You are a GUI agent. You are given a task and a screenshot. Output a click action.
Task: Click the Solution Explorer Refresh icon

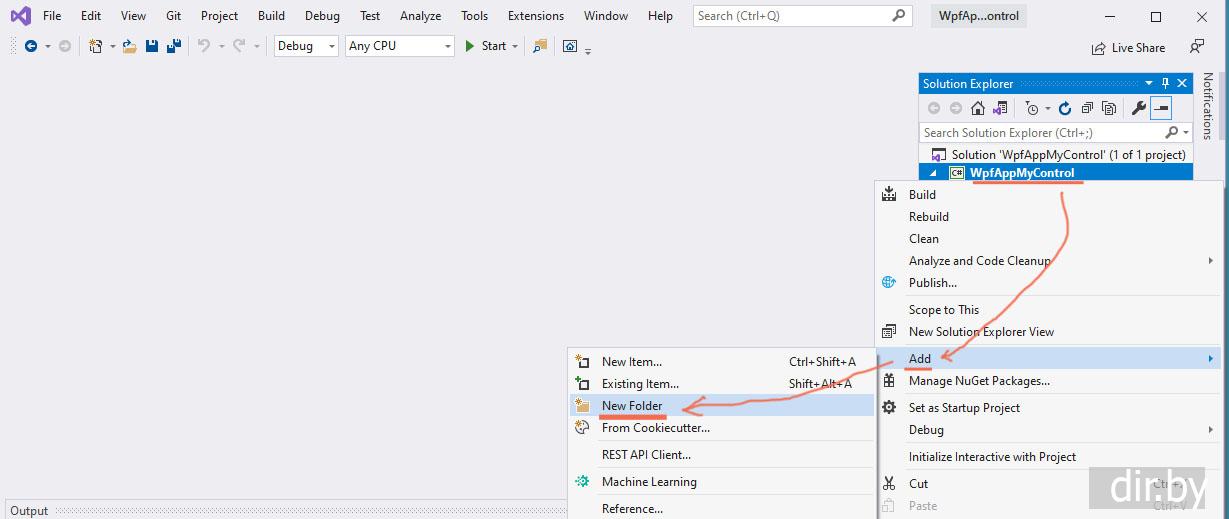[x=1065, y=108]
